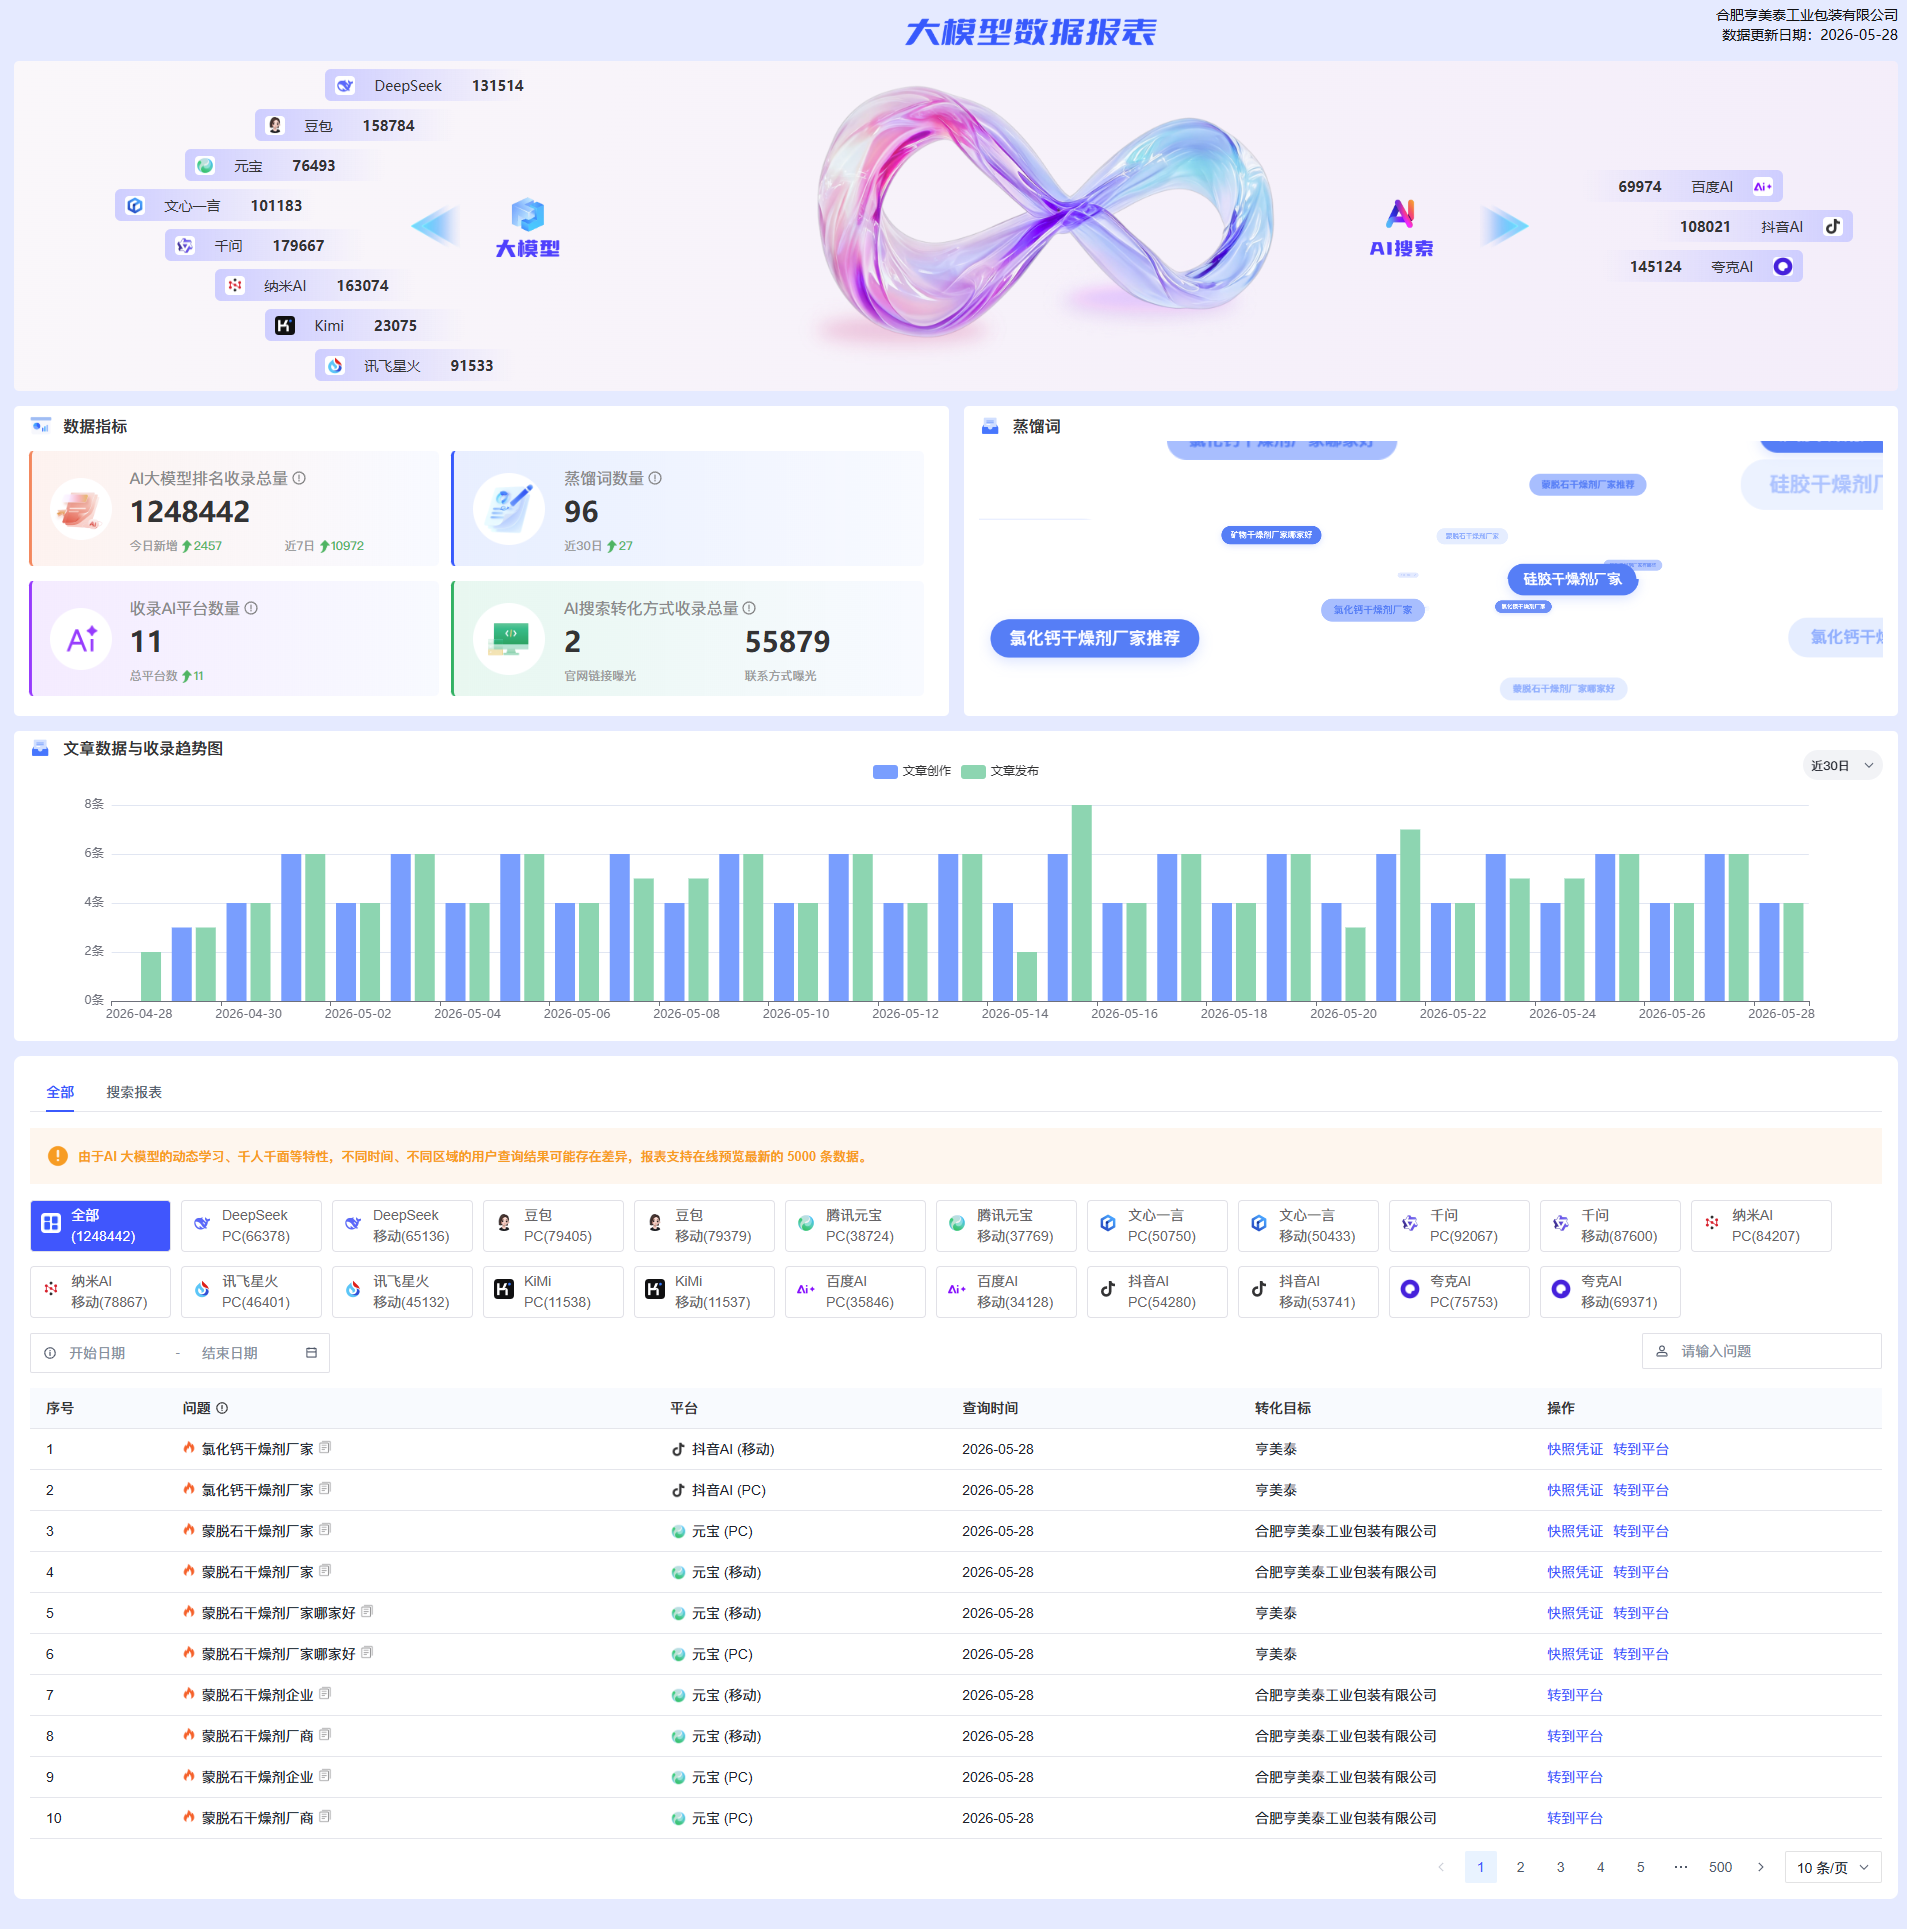1907x1929 pixels.
Task: Copy the question text in table row 1
Action: (x=325, y=1449)
